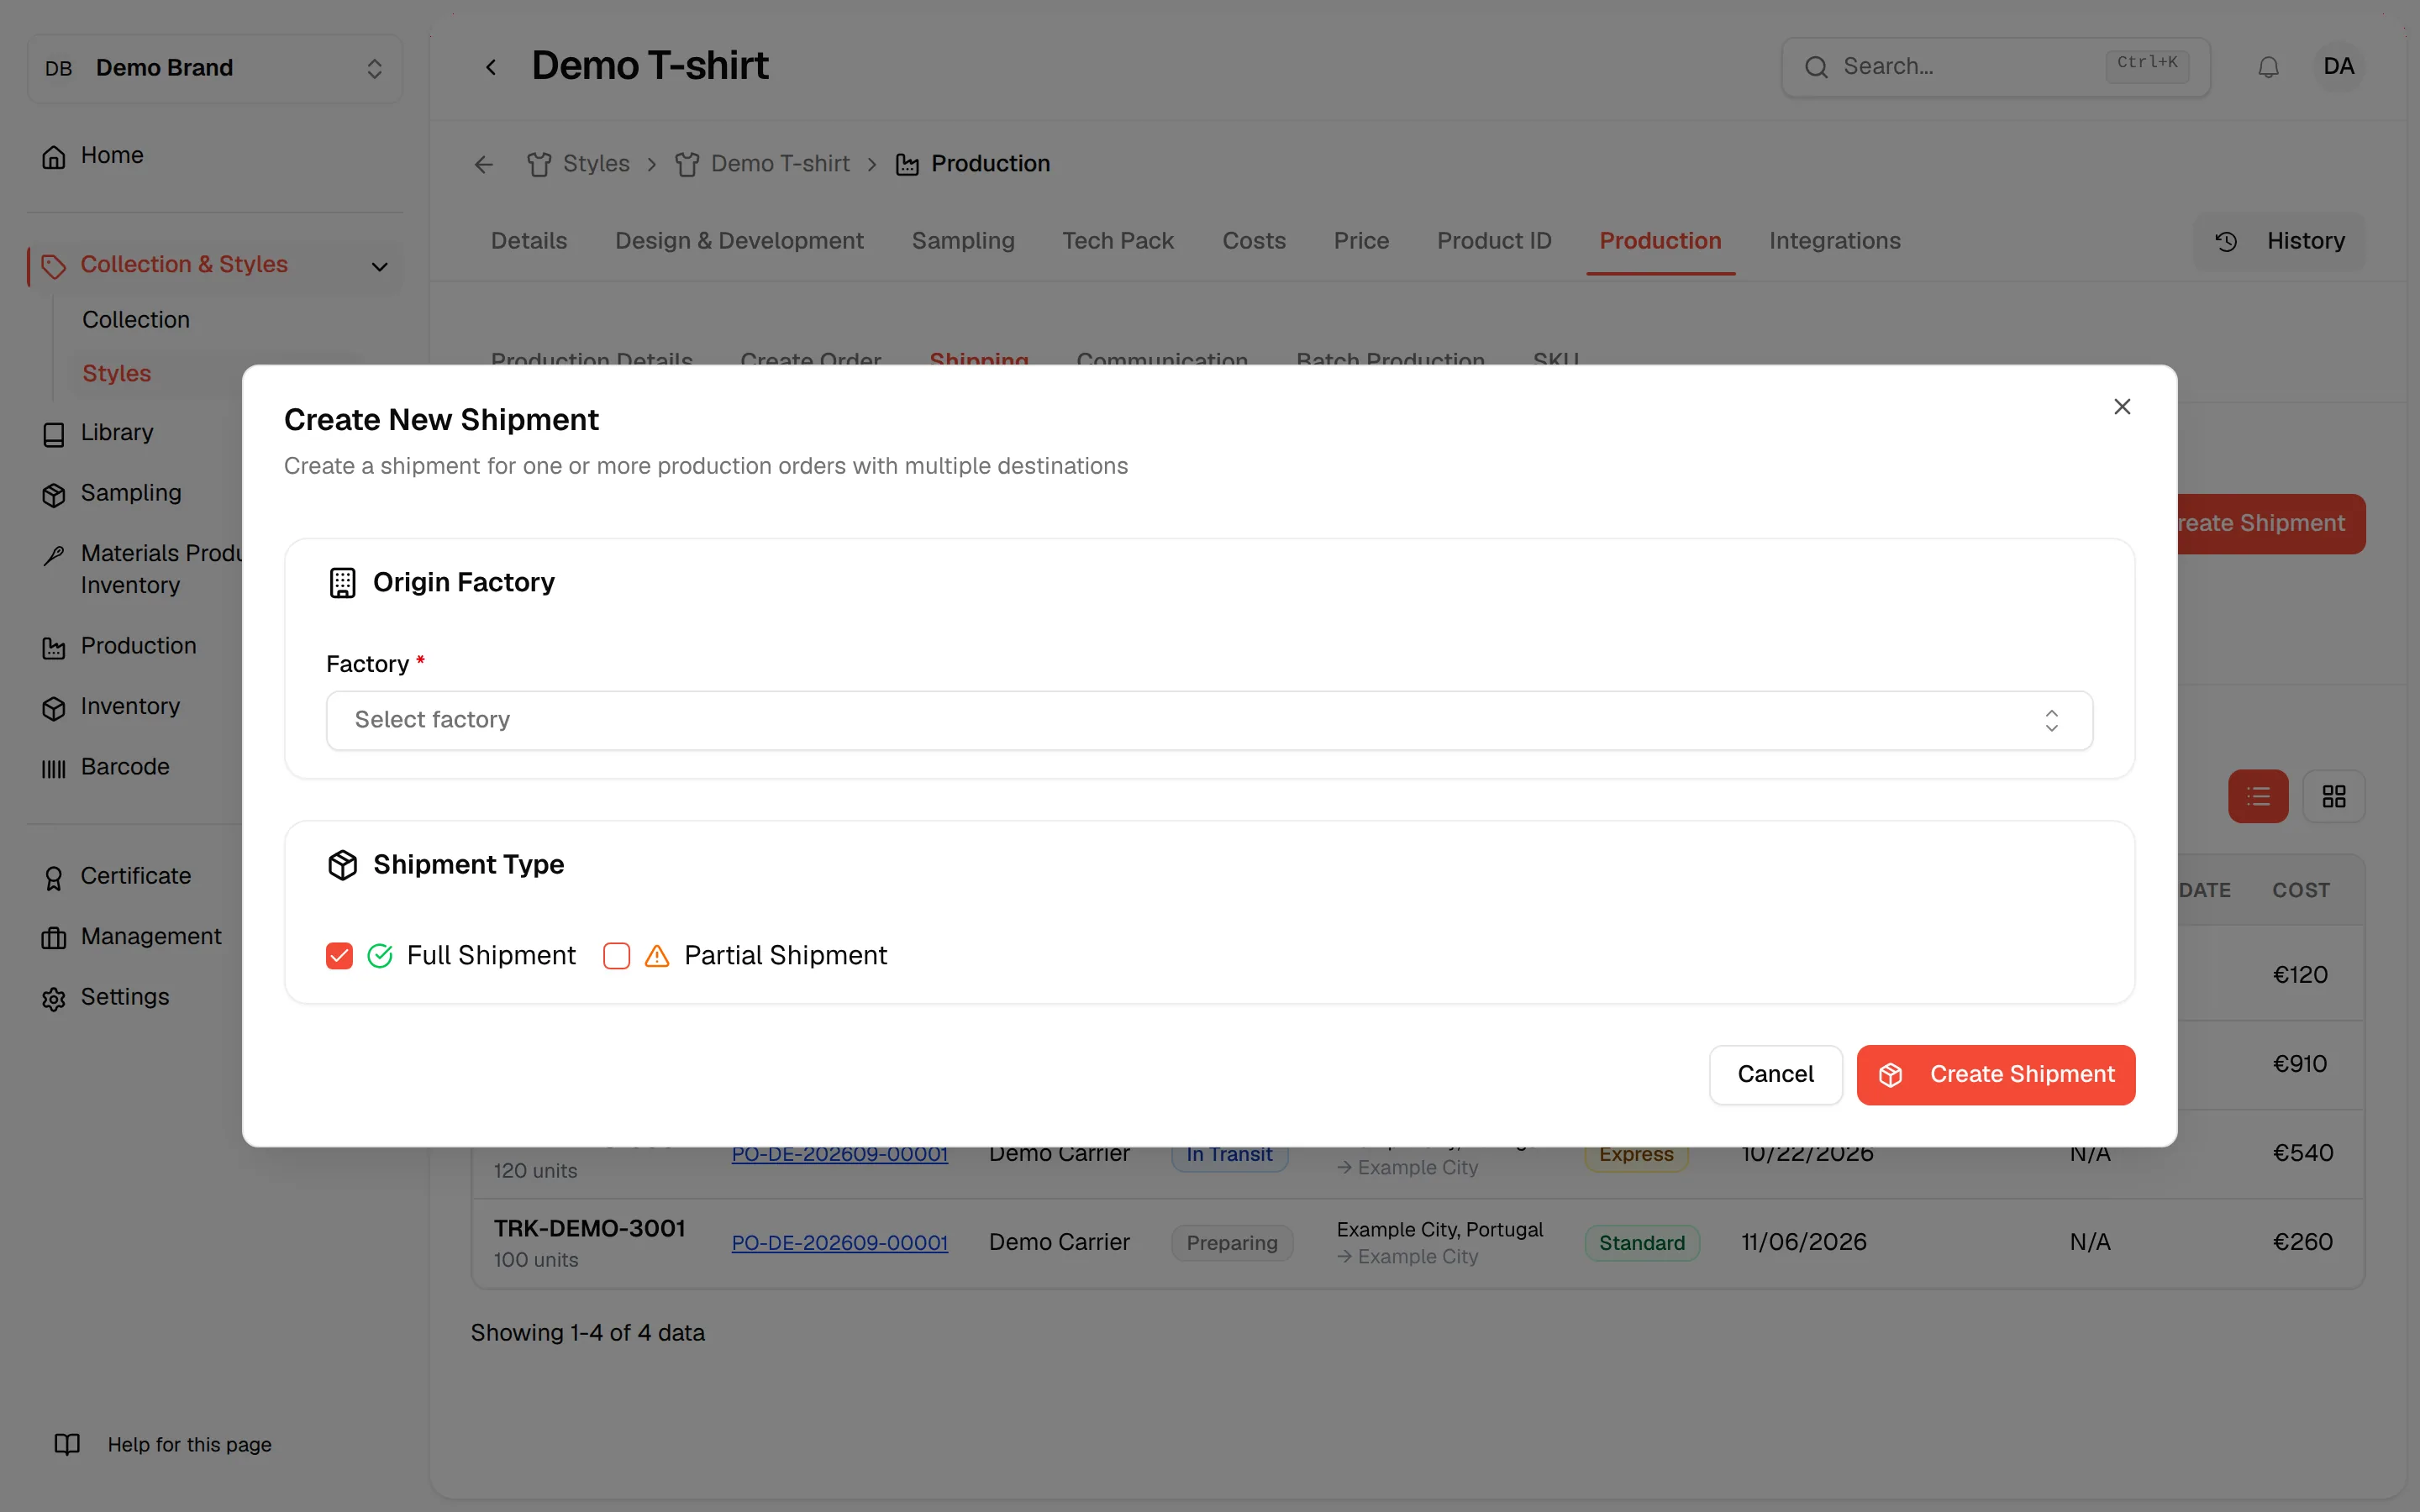
Task: Open the Select factory dropdown
Action: 1209,720
